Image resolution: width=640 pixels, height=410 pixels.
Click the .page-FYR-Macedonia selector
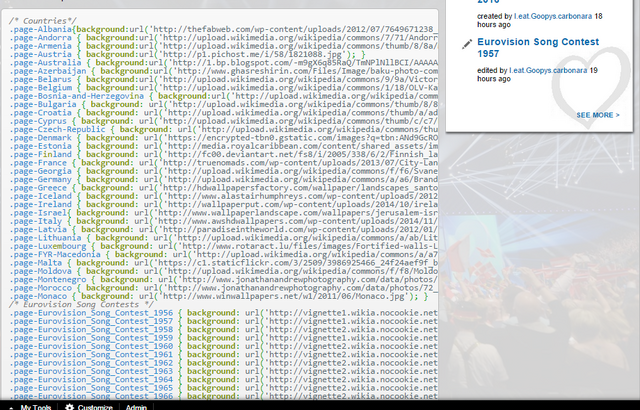(x=55, y=255)
